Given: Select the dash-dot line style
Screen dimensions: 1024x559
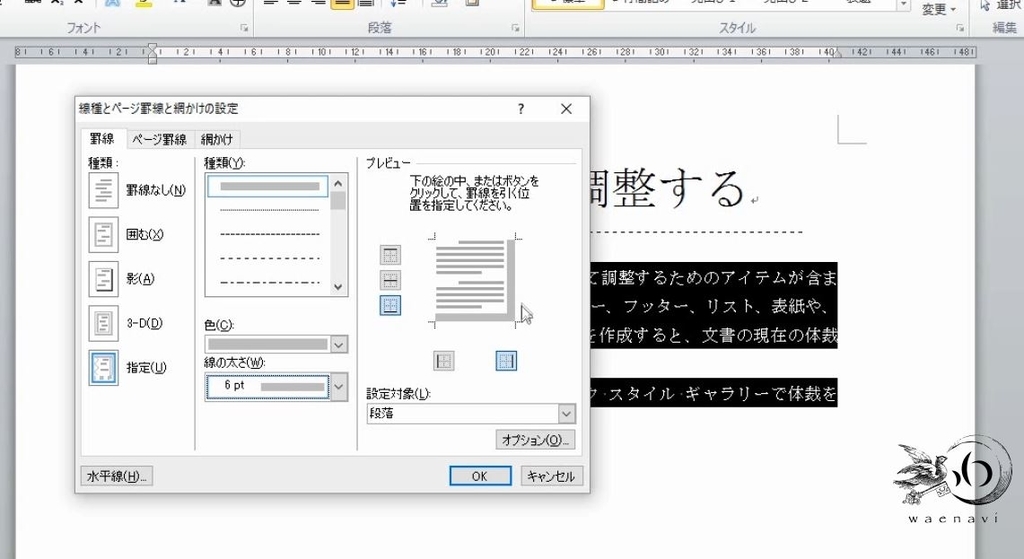Looking at the screenshot, I should click(x=269, y=282).
